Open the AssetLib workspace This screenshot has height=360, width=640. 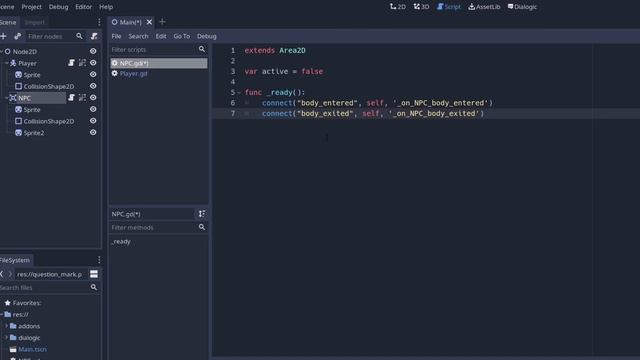tap(484, 7)
